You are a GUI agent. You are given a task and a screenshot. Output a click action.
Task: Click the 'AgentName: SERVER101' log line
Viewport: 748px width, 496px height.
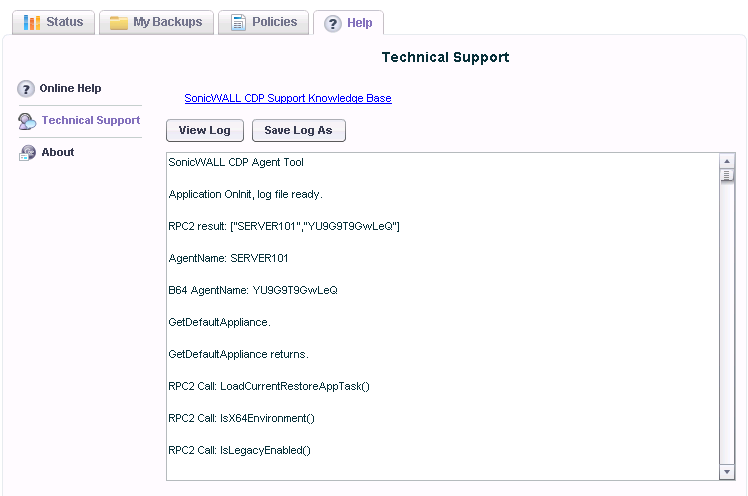pos(228,258)
